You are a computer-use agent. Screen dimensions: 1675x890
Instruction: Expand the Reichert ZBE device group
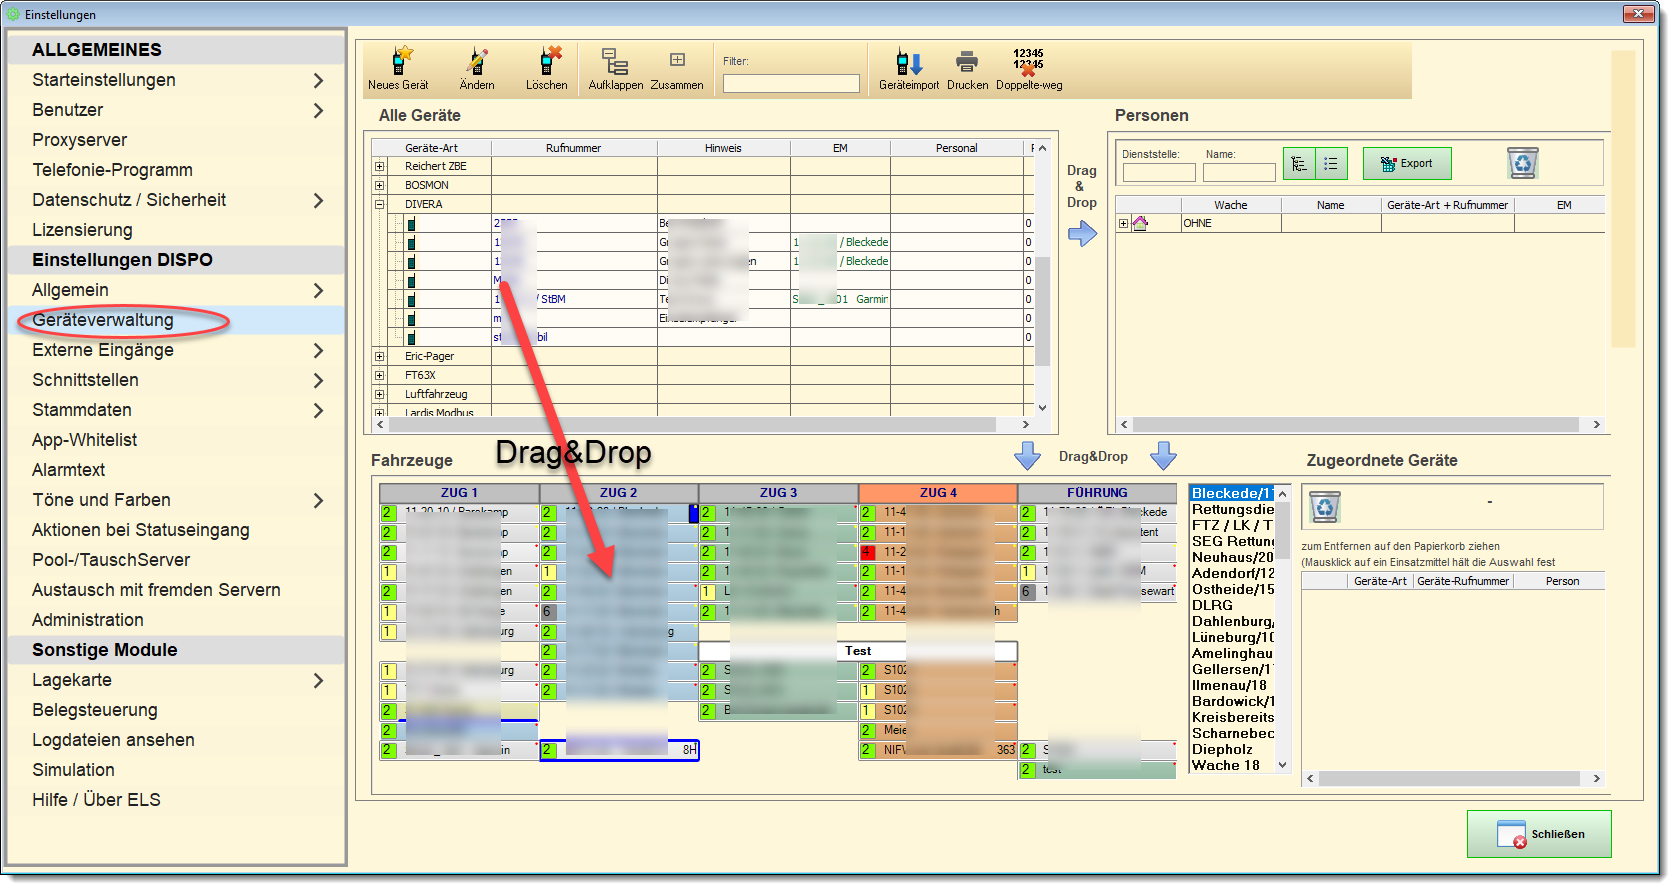380,167
